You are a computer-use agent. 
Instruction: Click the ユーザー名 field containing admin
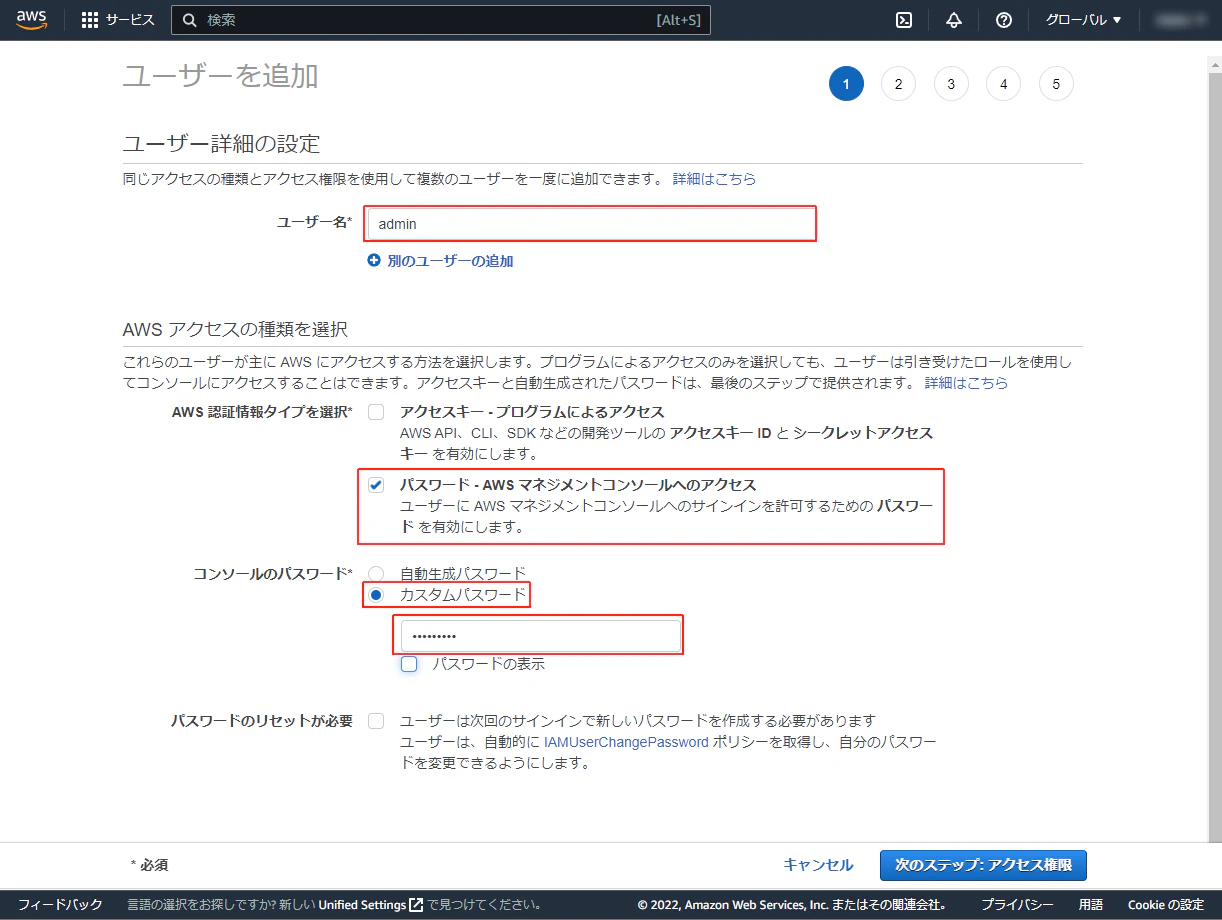click(591, 224)
